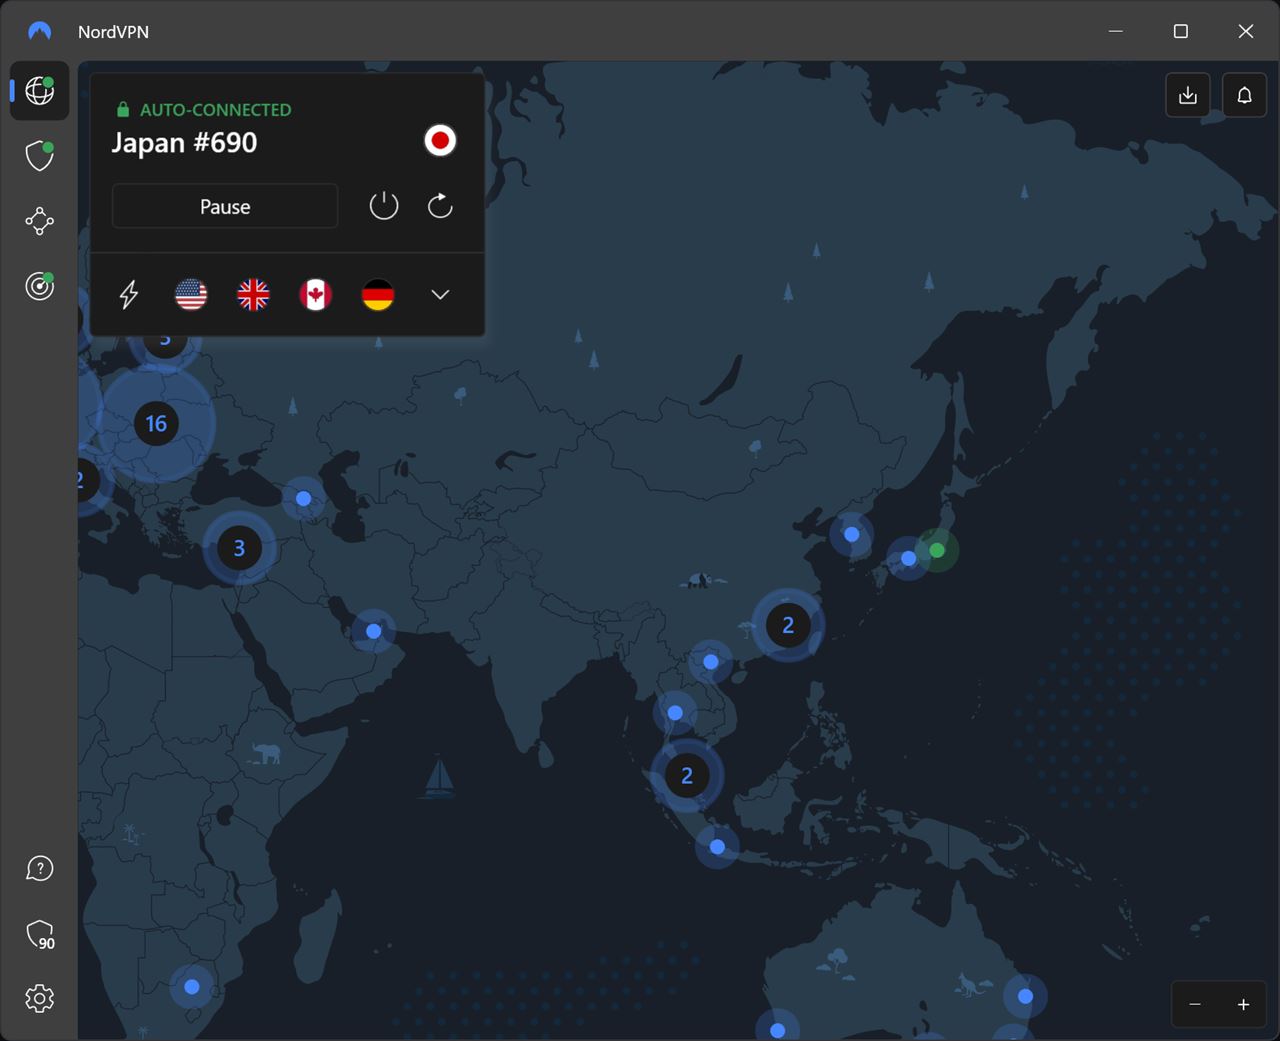Screen dimensions: 1280x1041
Task: Connect to the United States flag
Action: 191,294
